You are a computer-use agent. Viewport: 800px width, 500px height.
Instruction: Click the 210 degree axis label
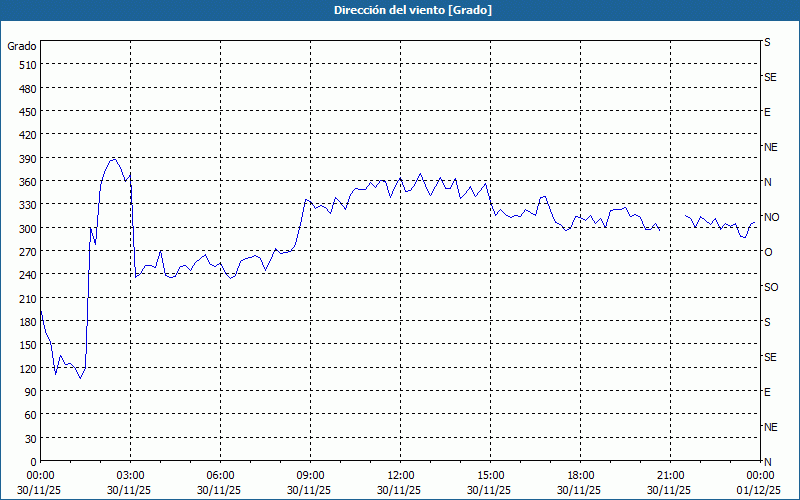(x=29, y=298)
